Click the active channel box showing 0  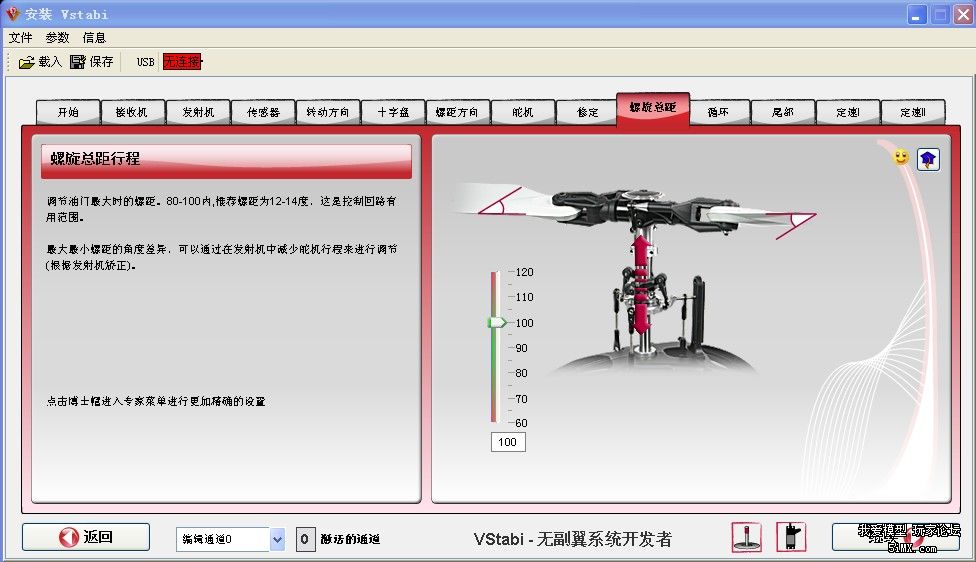pos(304,539)
